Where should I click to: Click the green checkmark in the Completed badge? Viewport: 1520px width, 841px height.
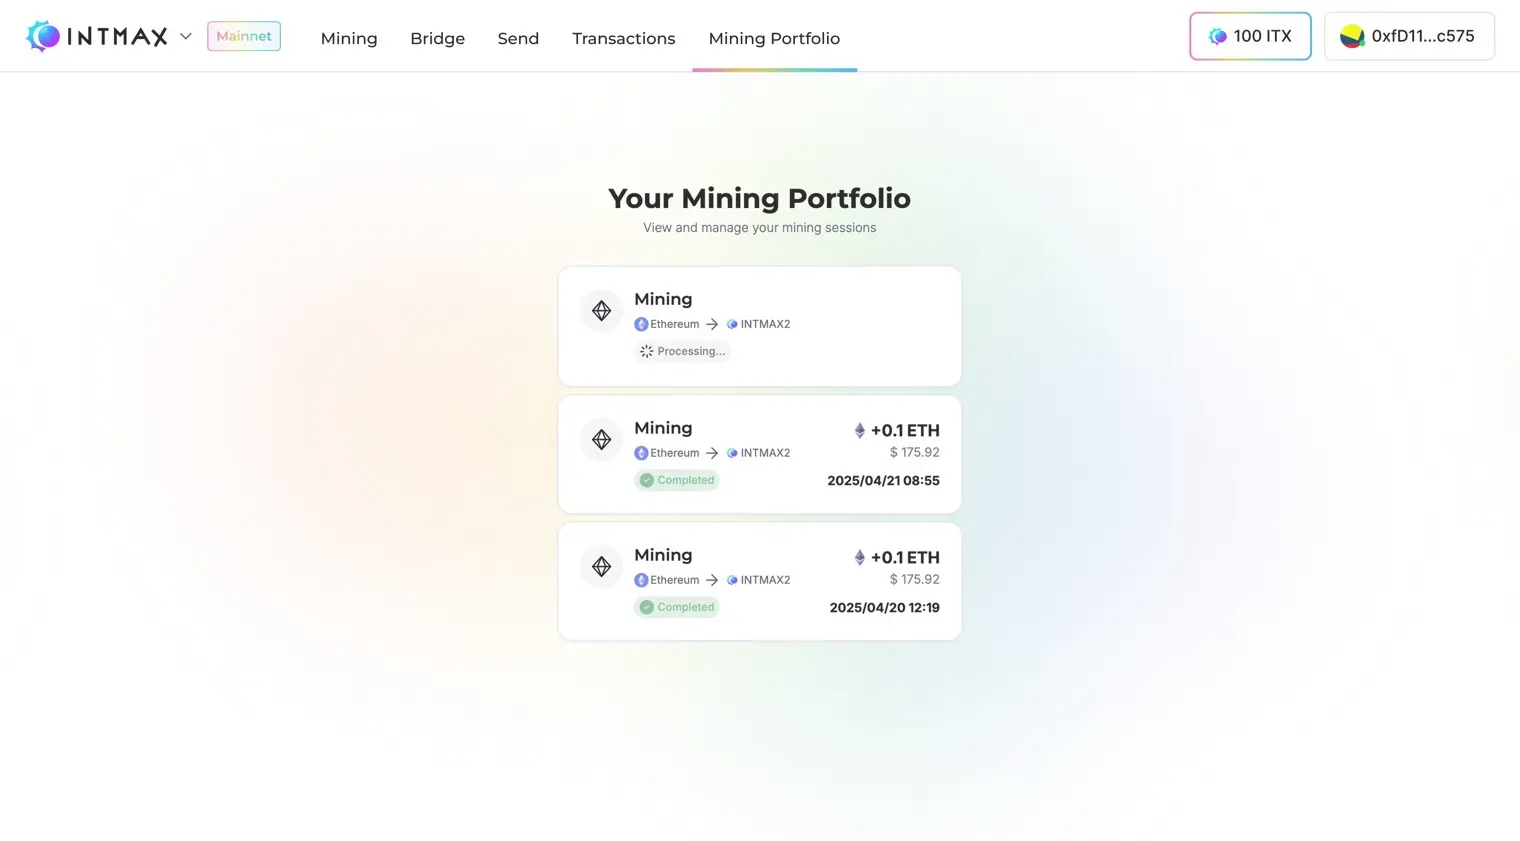(646, 480)
